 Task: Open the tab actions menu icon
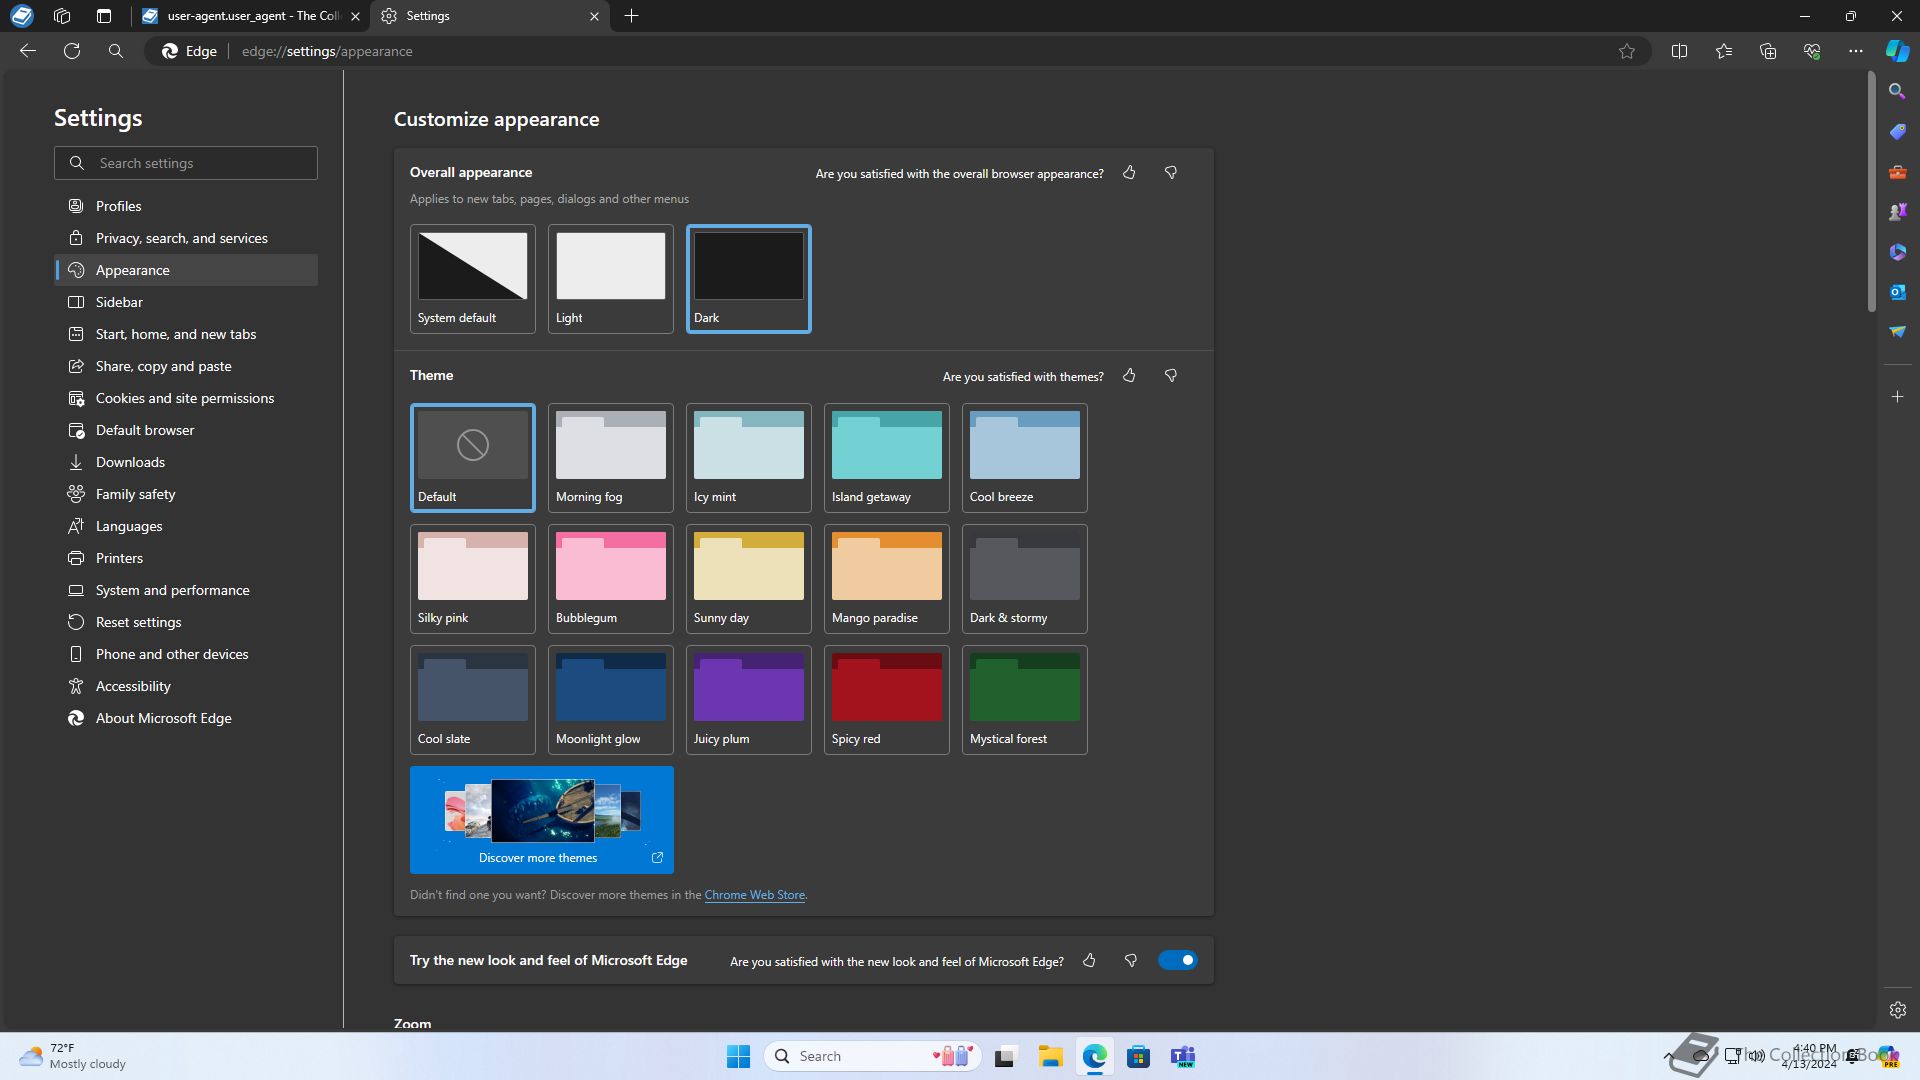coord(104,16)
